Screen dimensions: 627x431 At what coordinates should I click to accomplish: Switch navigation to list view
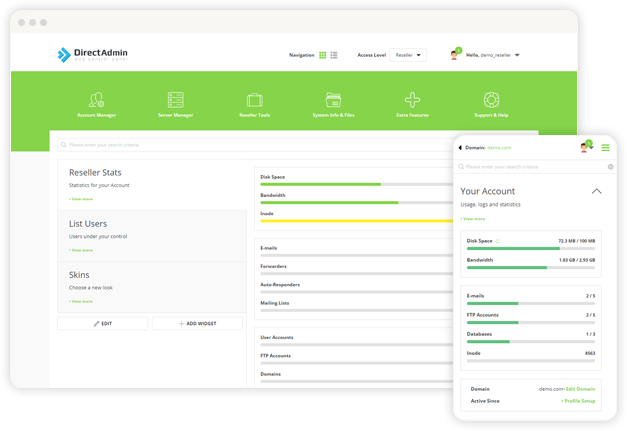tap(334, 55)
